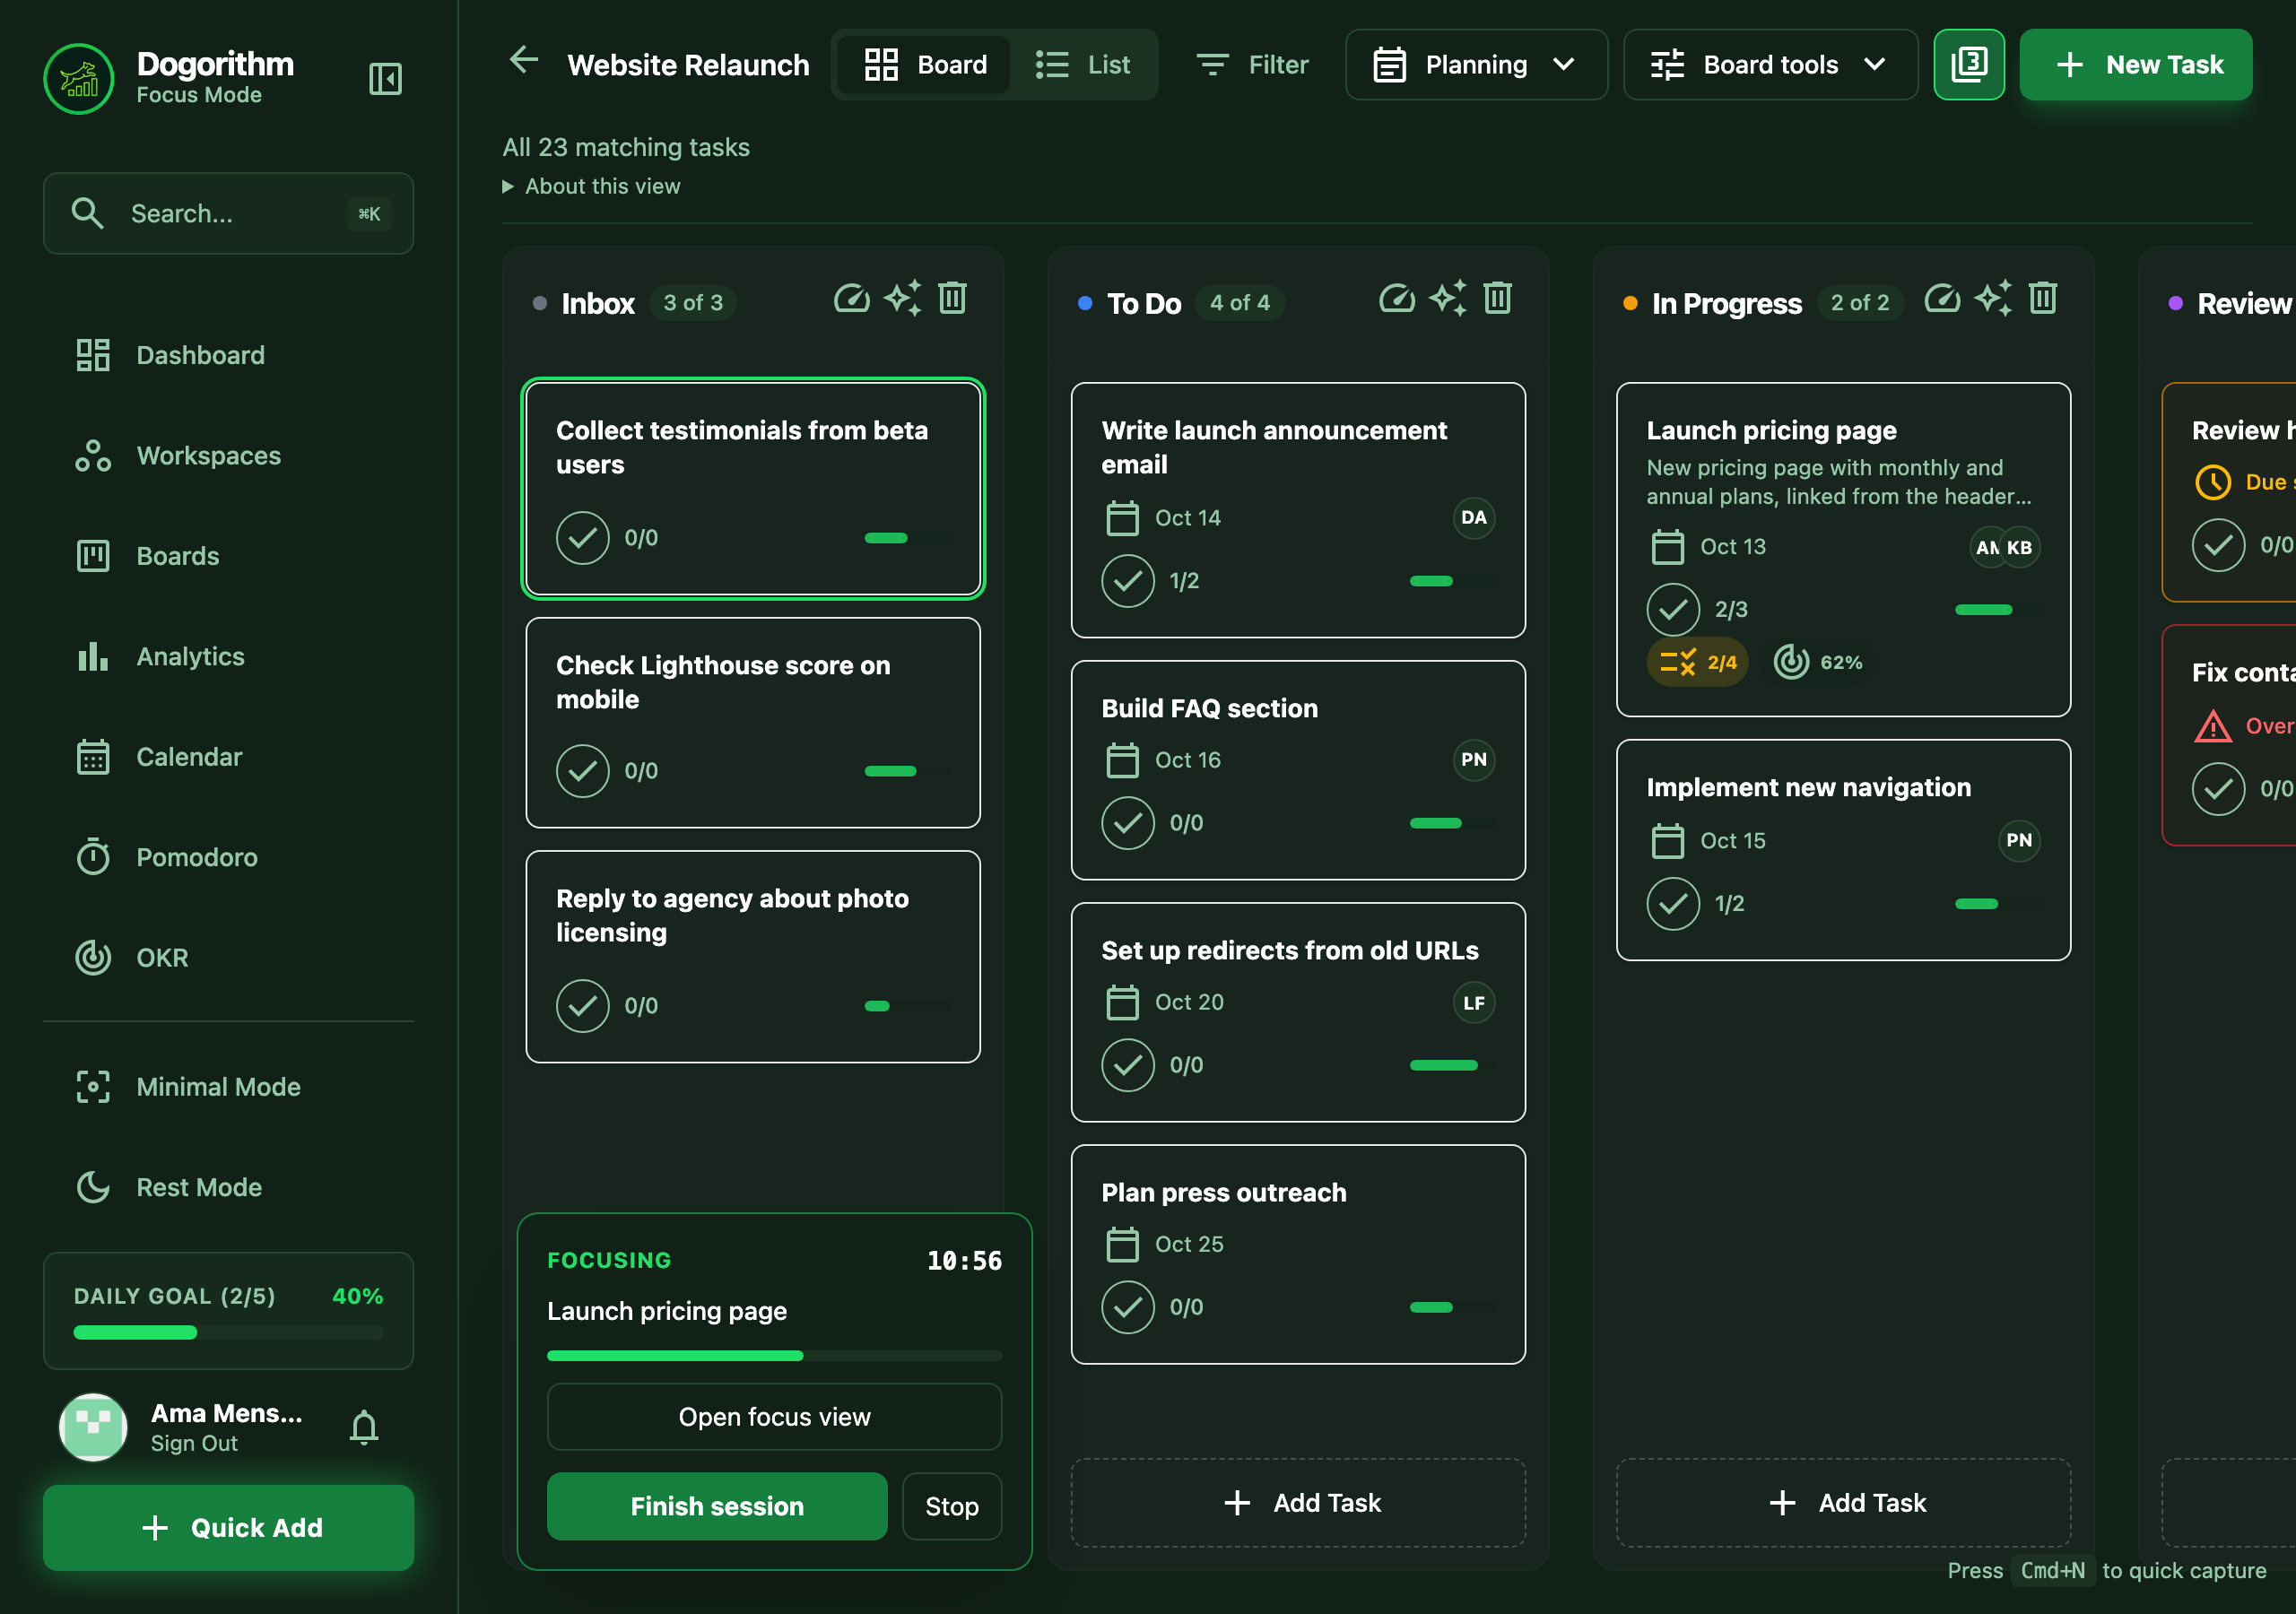2296x1614 pixels.
Task: Click the Inbox column trash icon
Action: click(x=952, y=298)
